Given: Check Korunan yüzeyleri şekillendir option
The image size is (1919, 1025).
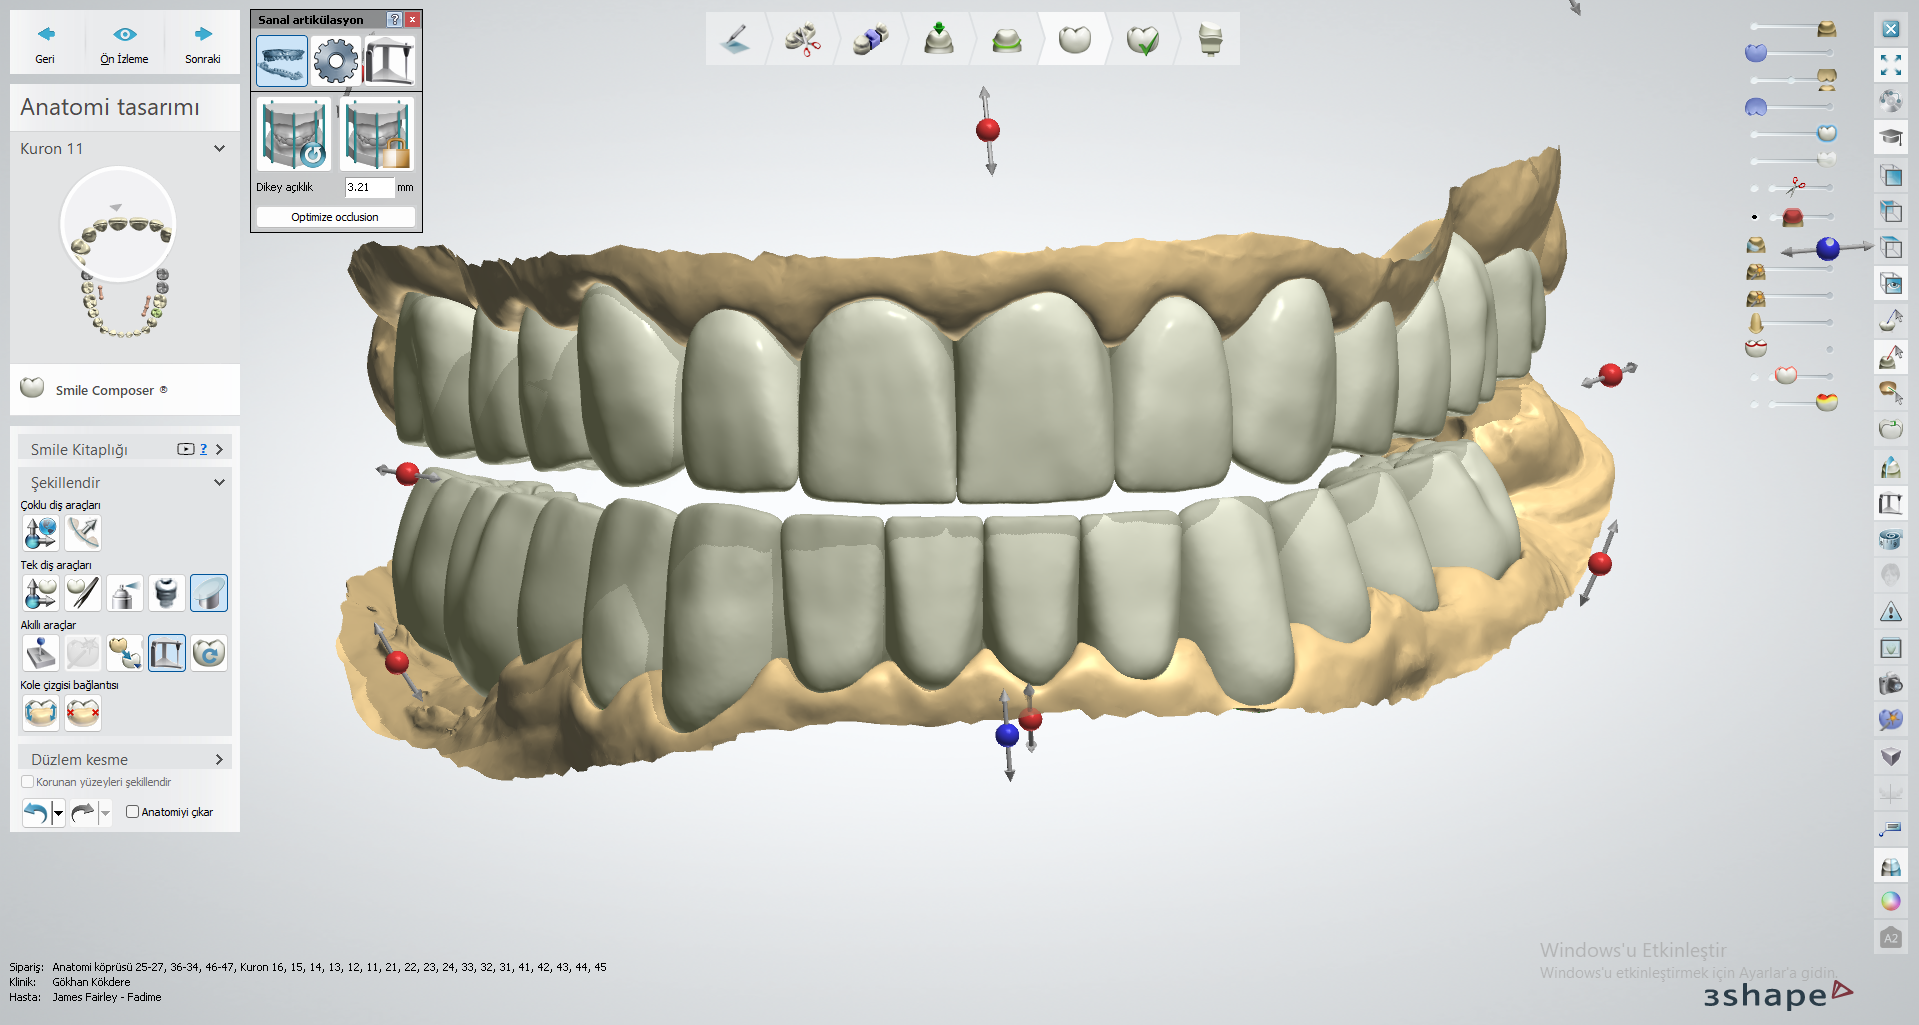Looking at the screenshot, I should 28,782.
